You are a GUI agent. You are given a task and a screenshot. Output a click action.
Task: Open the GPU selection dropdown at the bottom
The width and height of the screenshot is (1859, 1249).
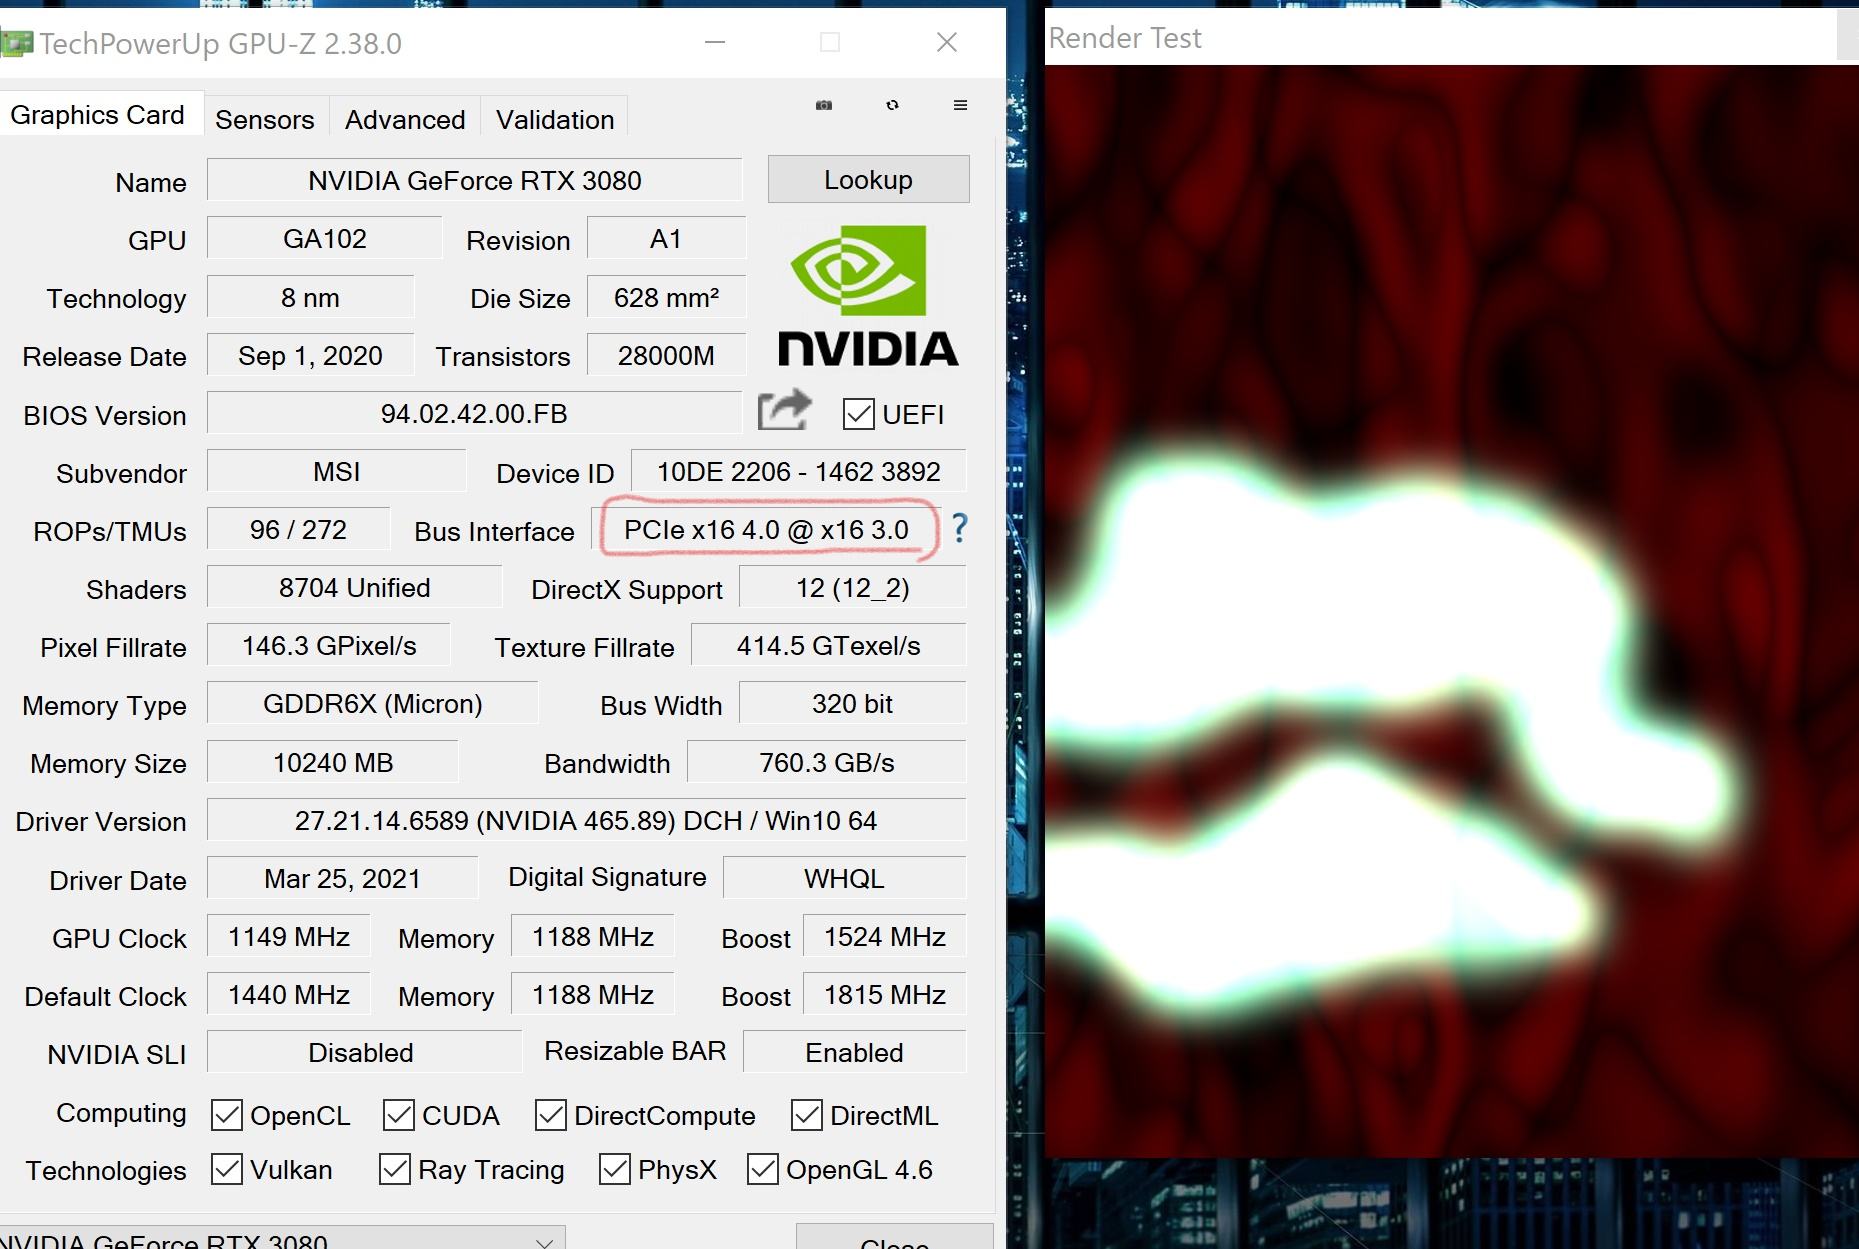pyautogui.click(x=281, y=1238)
